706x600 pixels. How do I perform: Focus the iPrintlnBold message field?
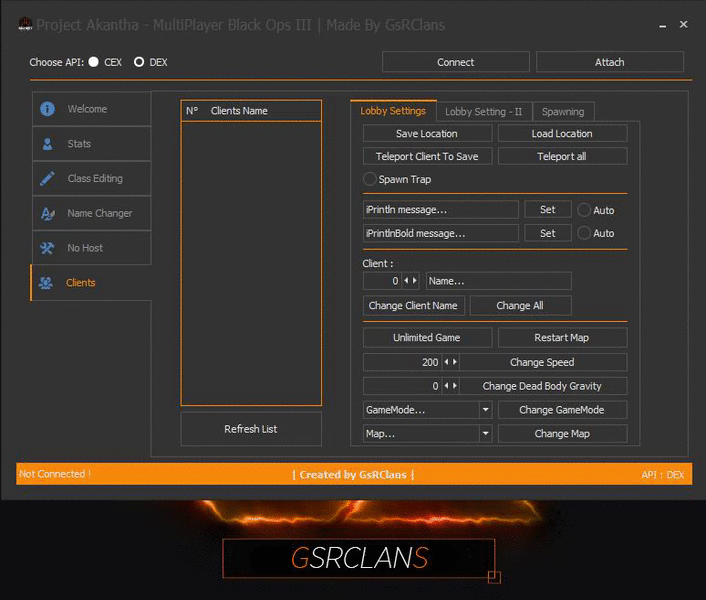click(441, 233)
